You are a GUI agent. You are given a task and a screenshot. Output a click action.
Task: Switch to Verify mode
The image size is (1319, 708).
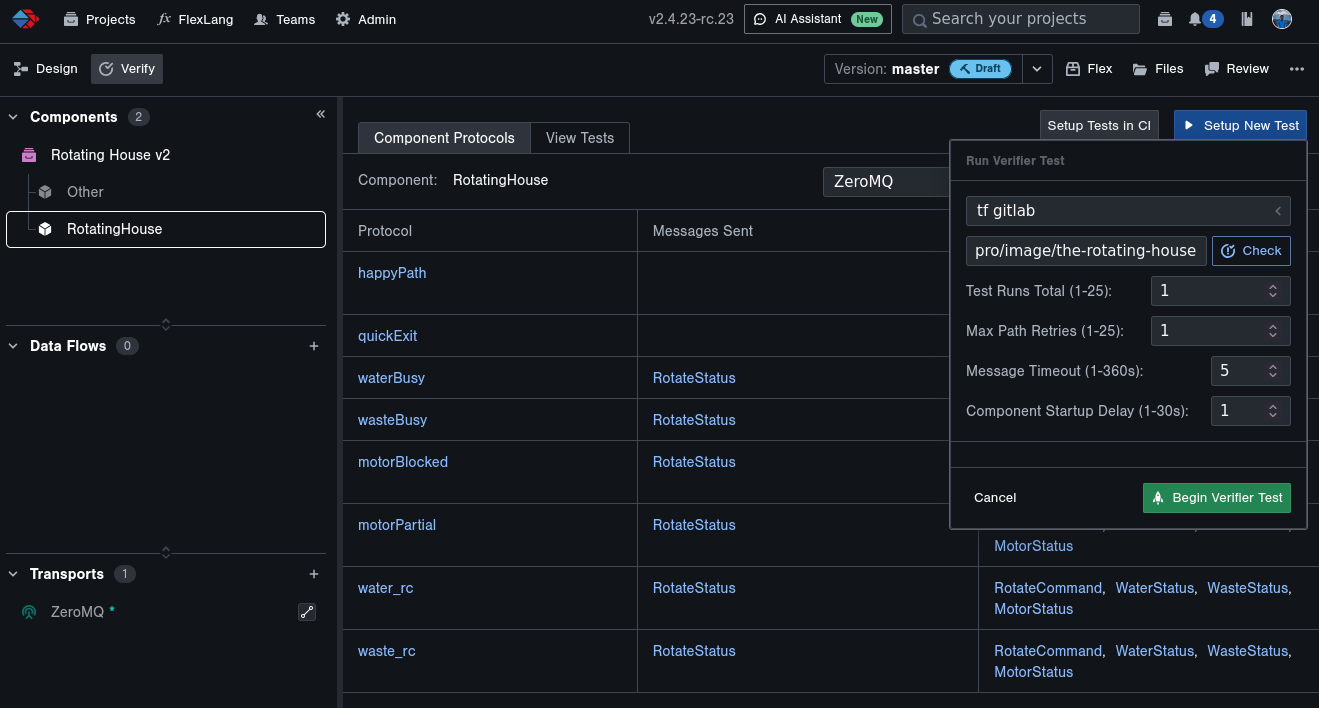tap(127, 69)
